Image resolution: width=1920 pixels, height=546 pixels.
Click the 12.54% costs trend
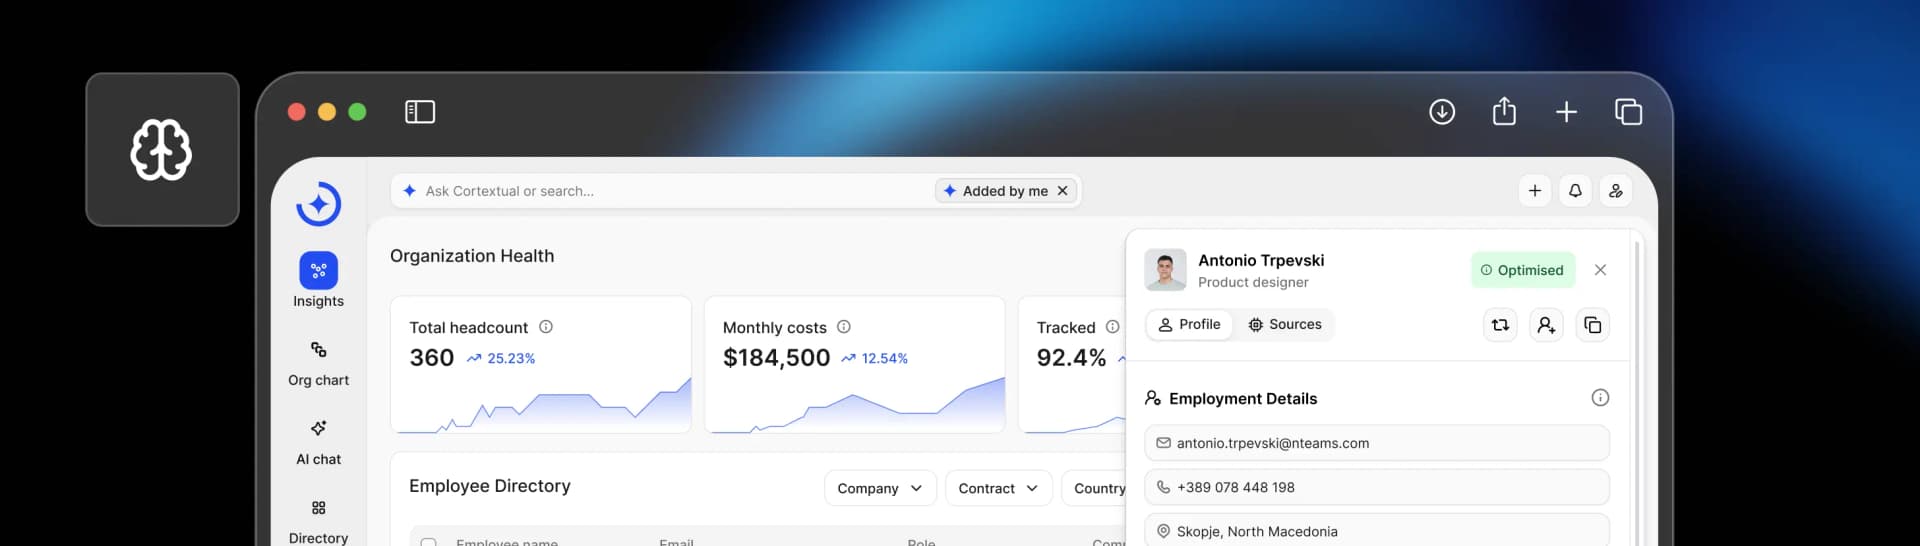[x=875, y=358]
